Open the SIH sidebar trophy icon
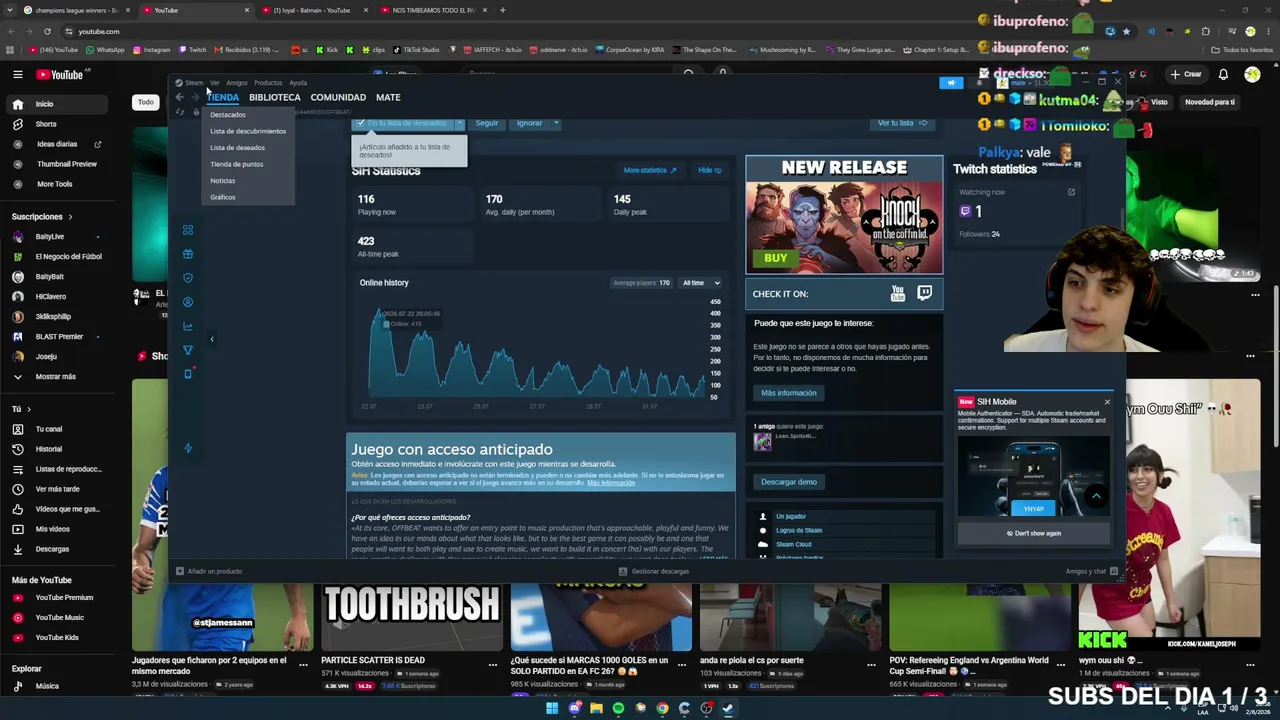This screenshot has height=720, width=1280. pos(188,350)
